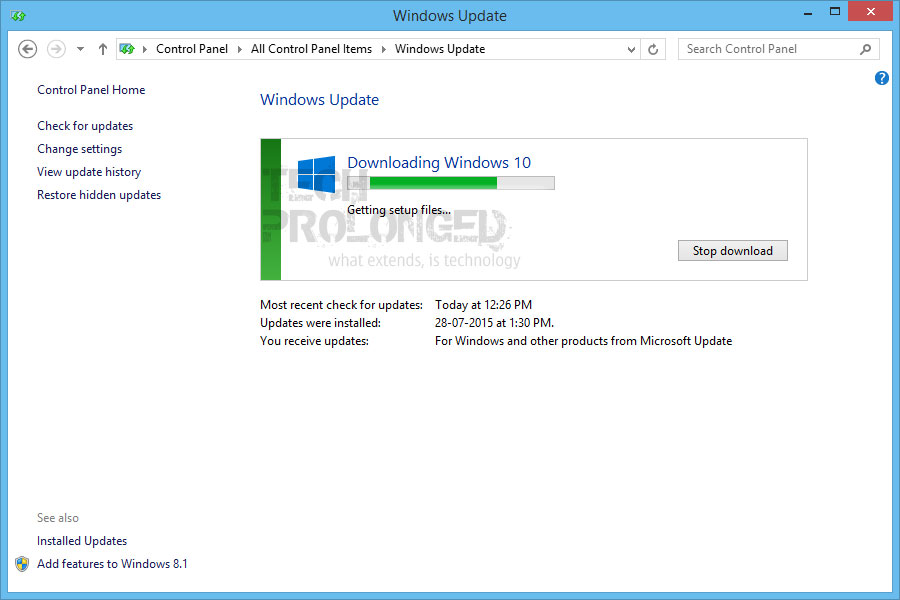900x600 pixels.
Task: Maximize the Windows Update window
Action: point(835,11)
